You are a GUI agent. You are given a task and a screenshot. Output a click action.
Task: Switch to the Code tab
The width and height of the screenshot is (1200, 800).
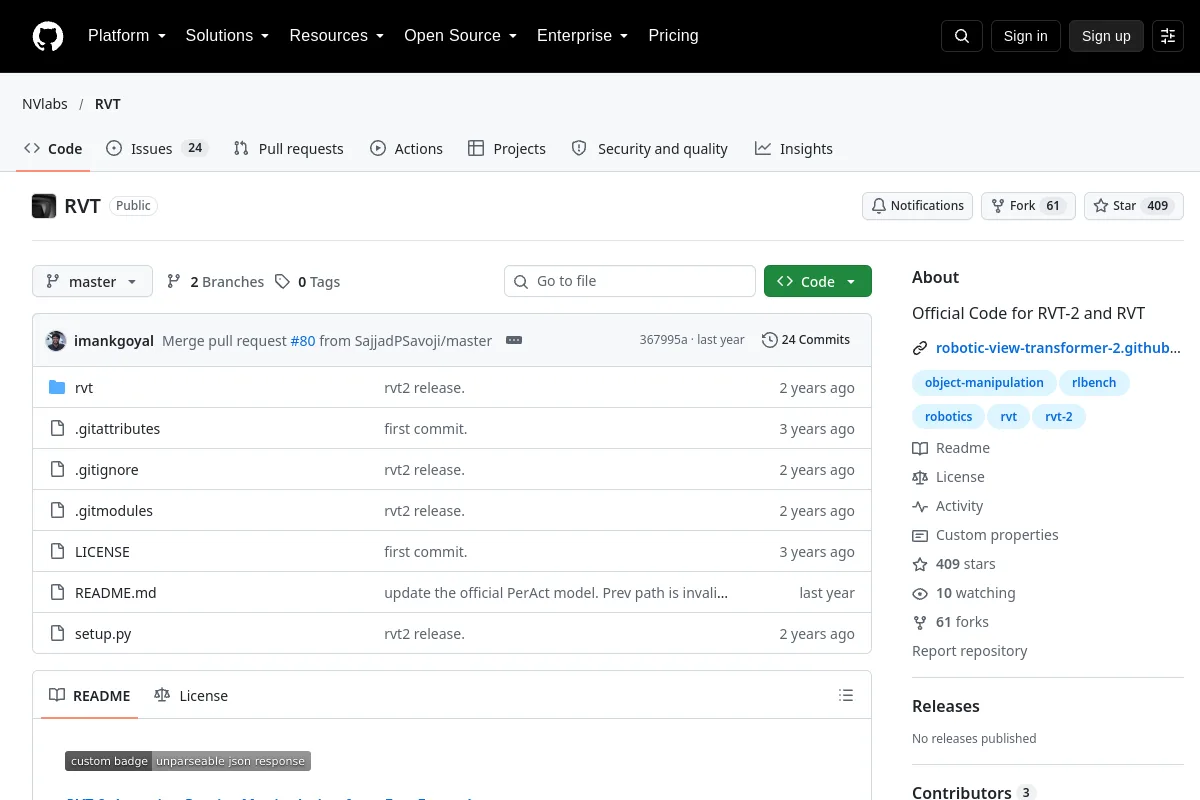point(53,149)
